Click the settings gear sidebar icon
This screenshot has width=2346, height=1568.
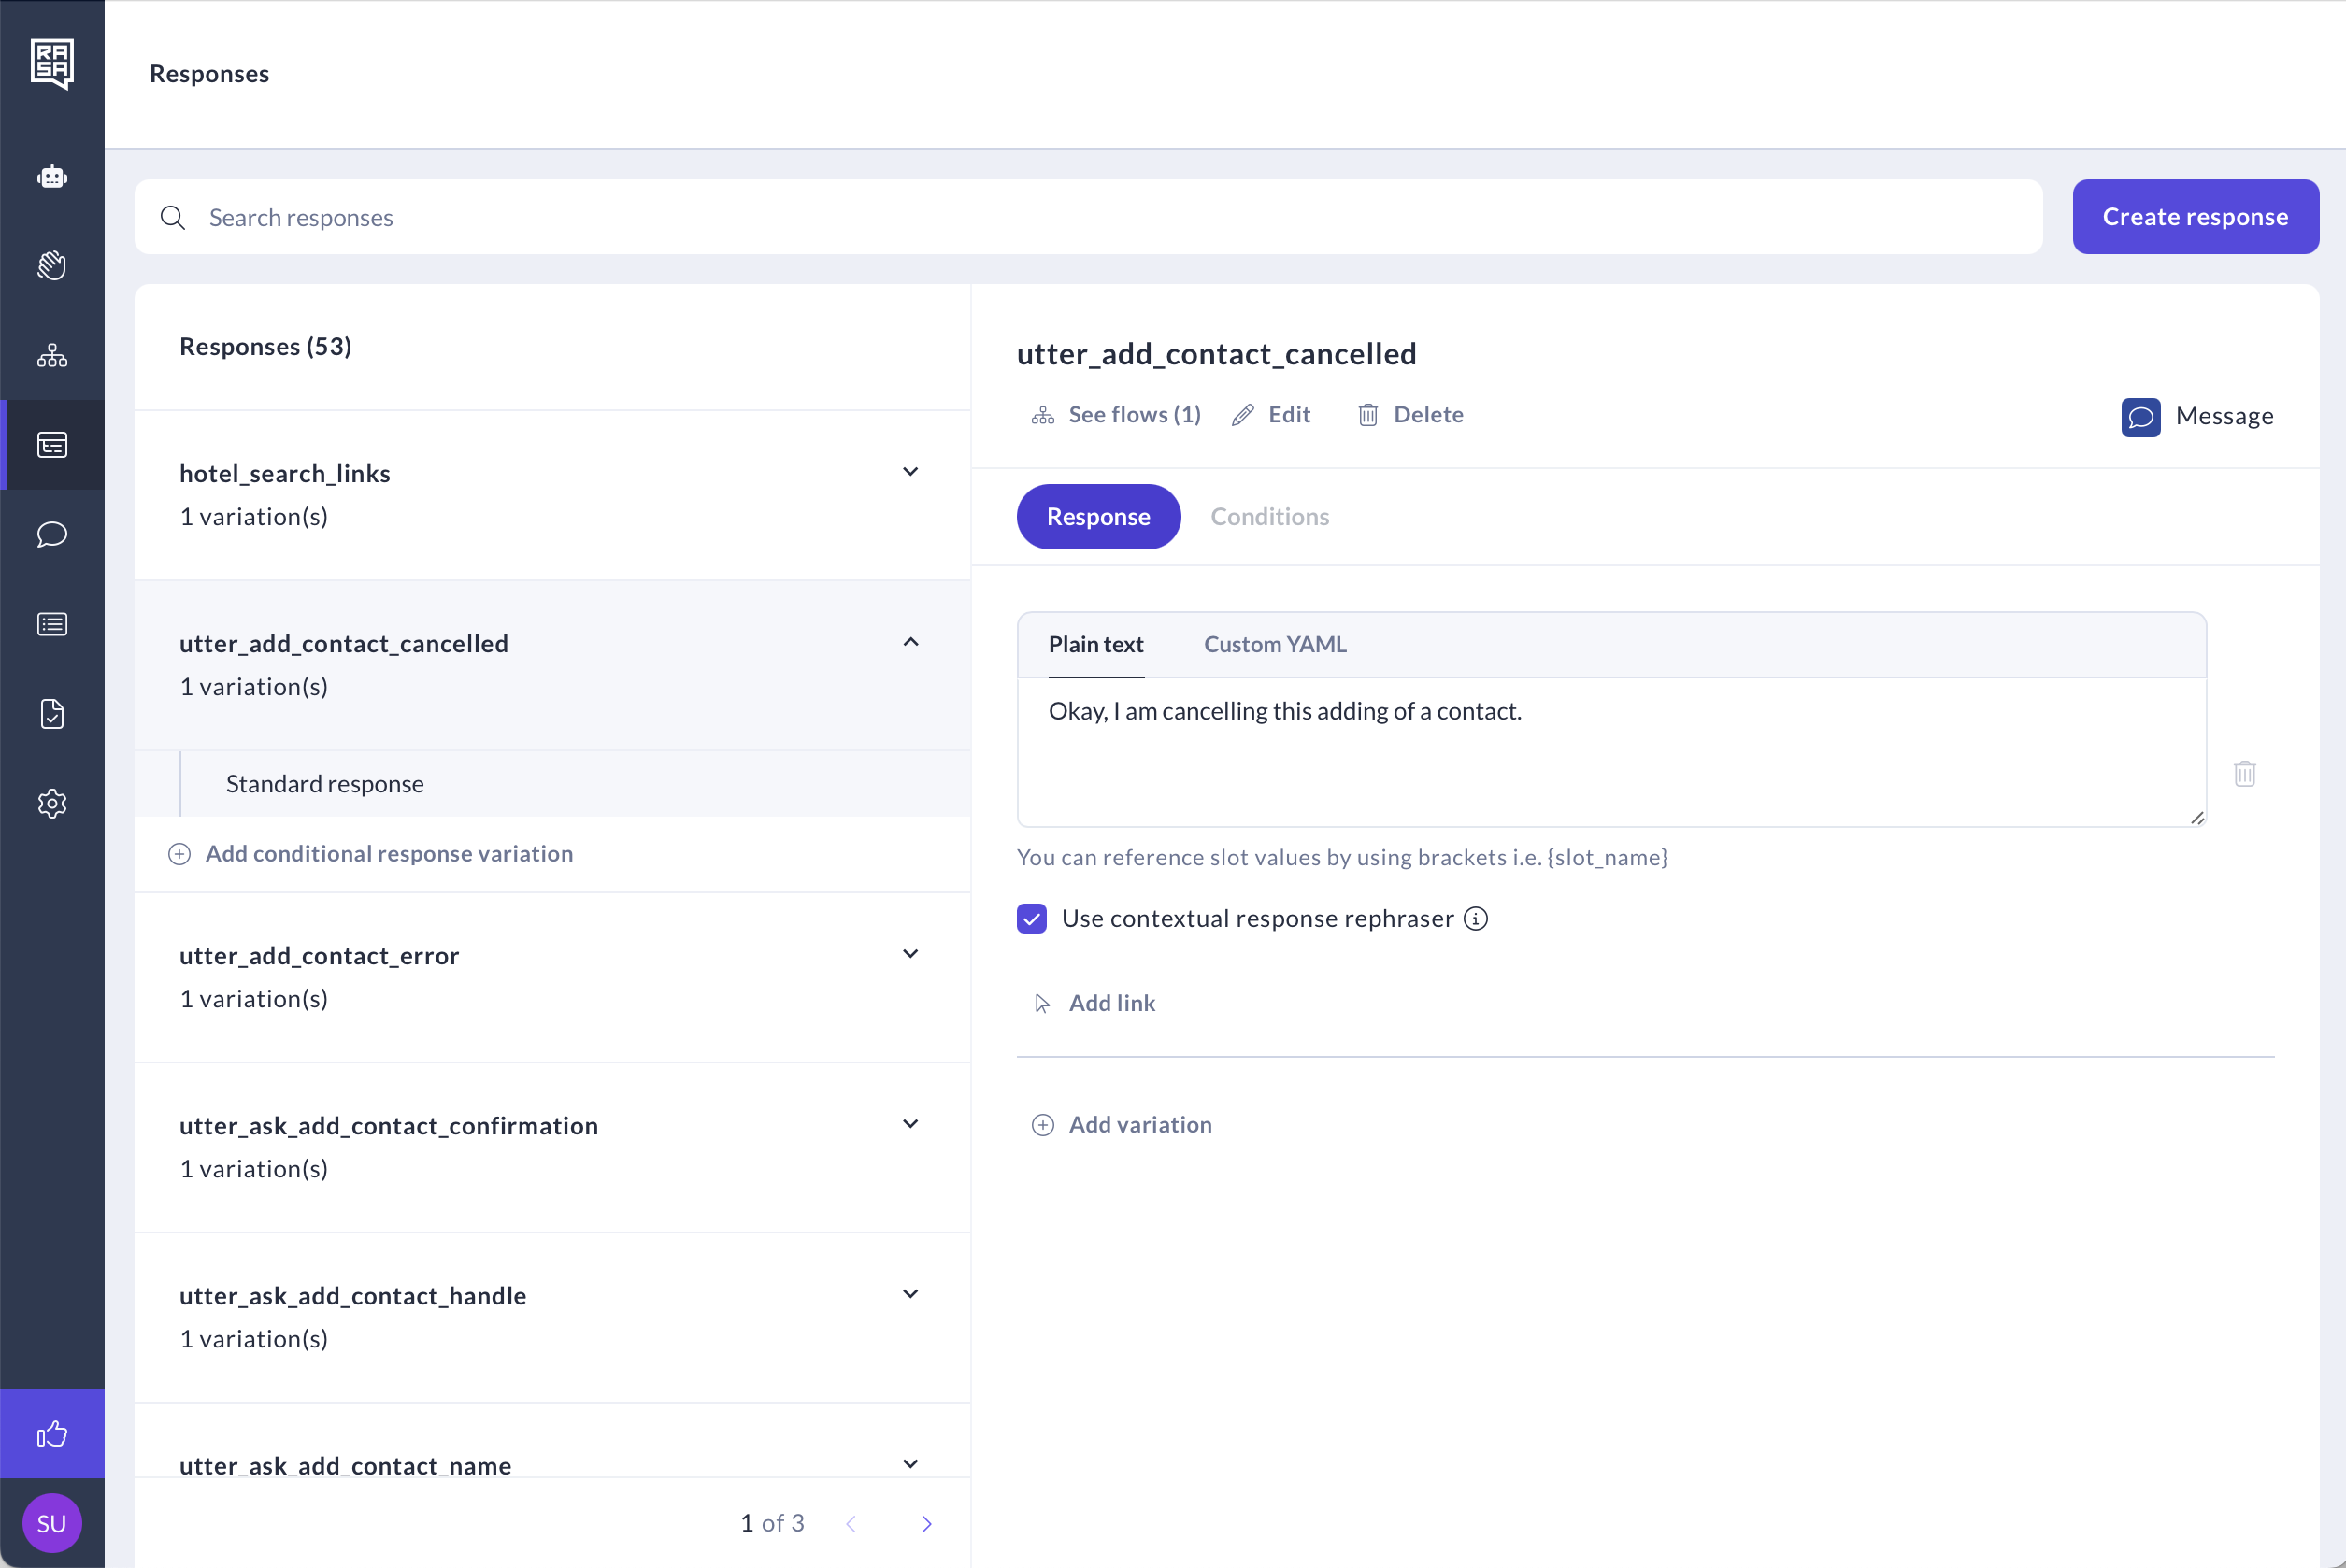52,803
